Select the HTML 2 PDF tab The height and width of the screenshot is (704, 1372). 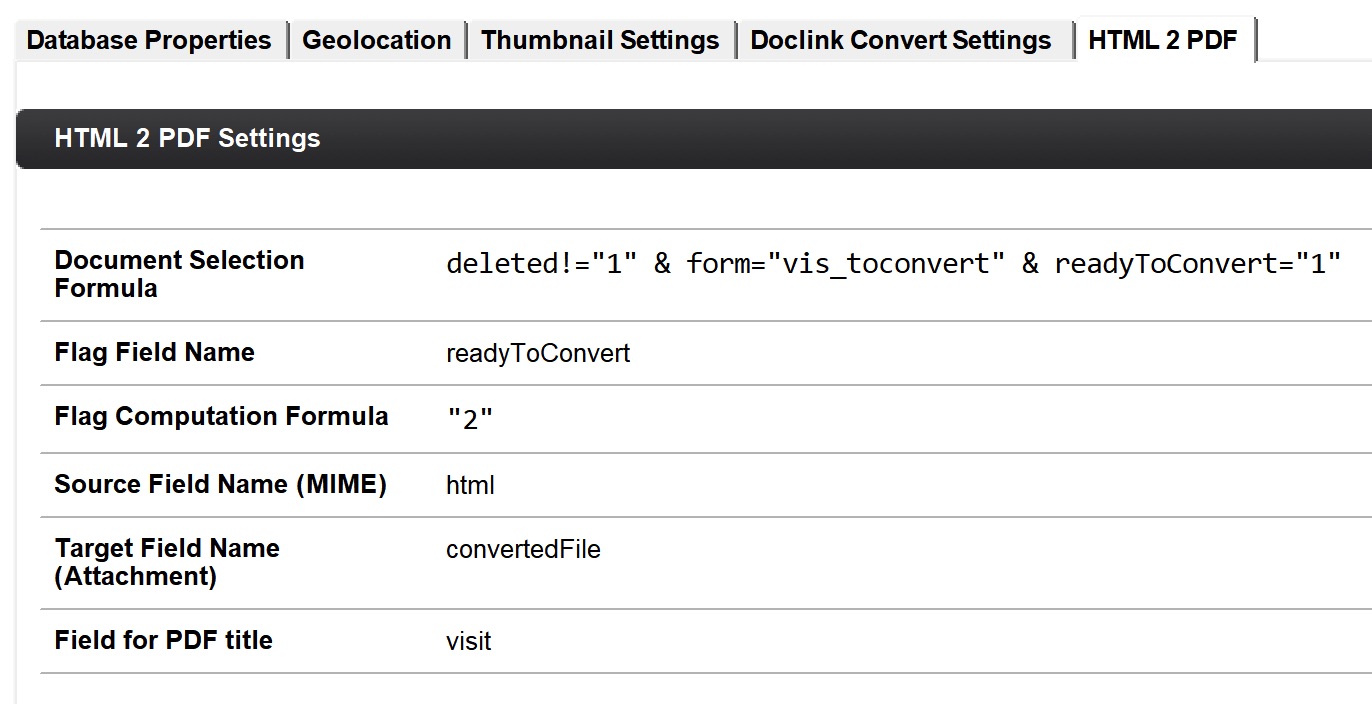(x=1163, y=41)
